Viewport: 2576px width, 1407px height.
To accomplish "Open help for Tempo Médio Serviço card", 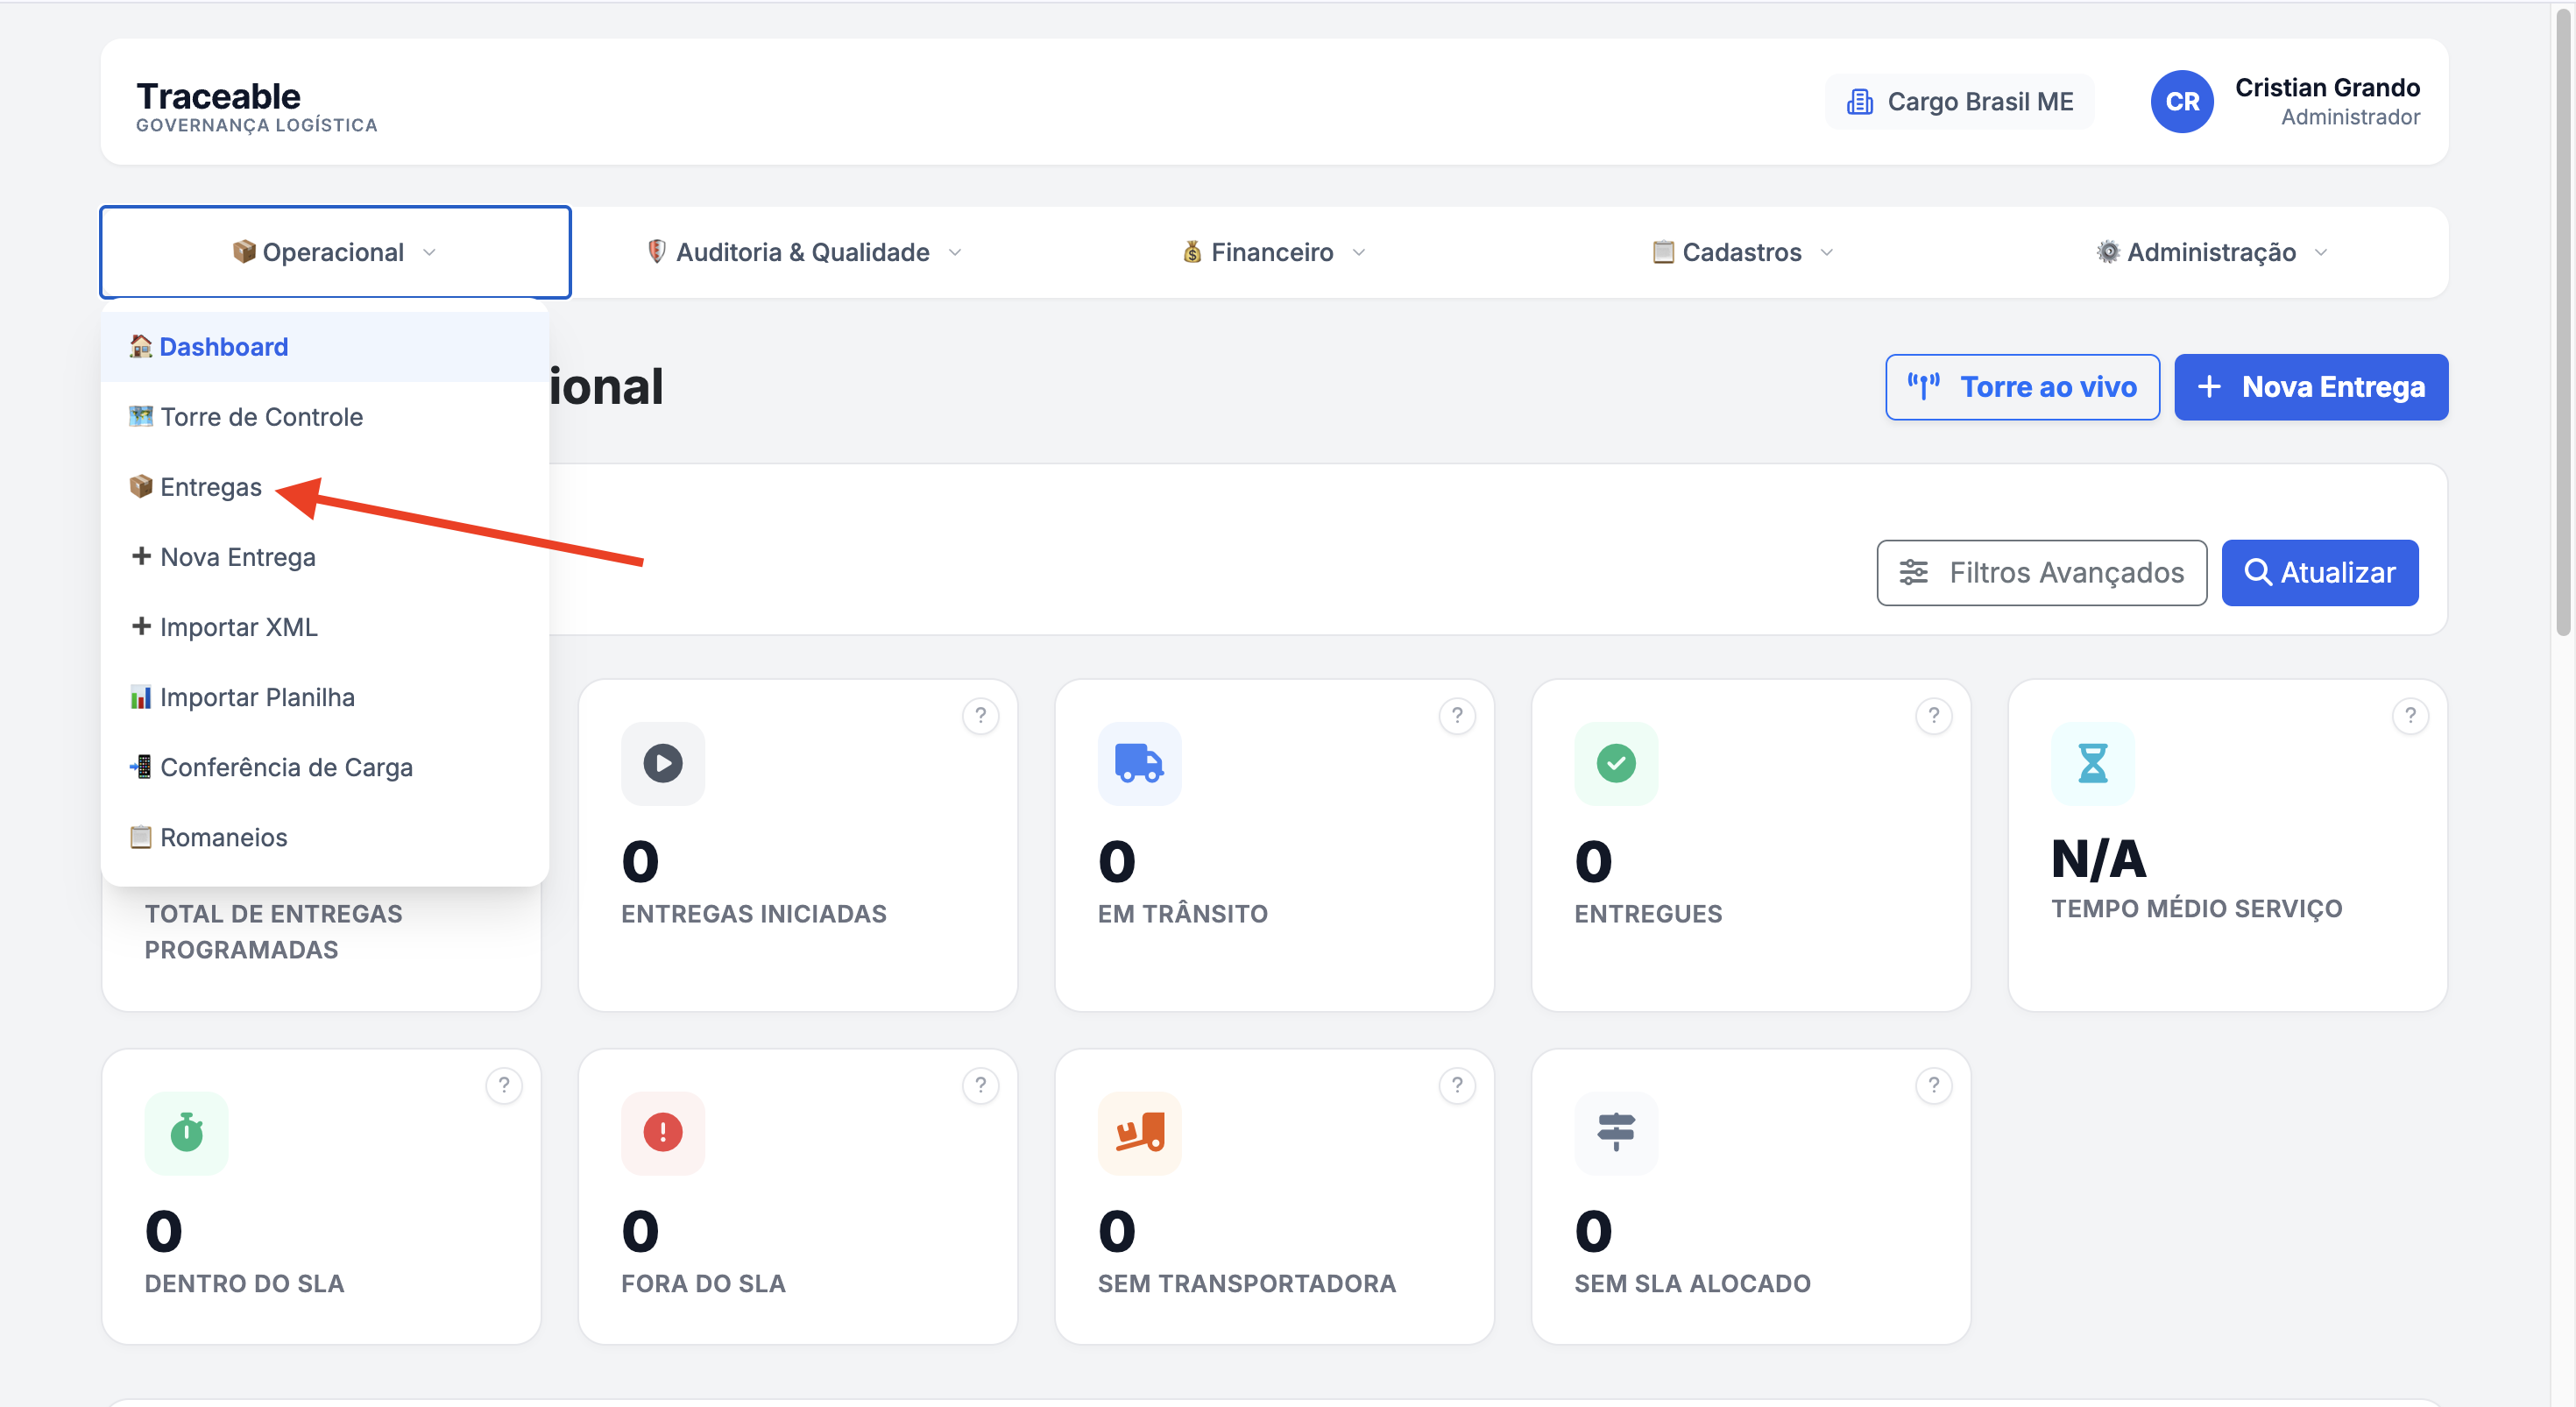I will pos(2411,716).
